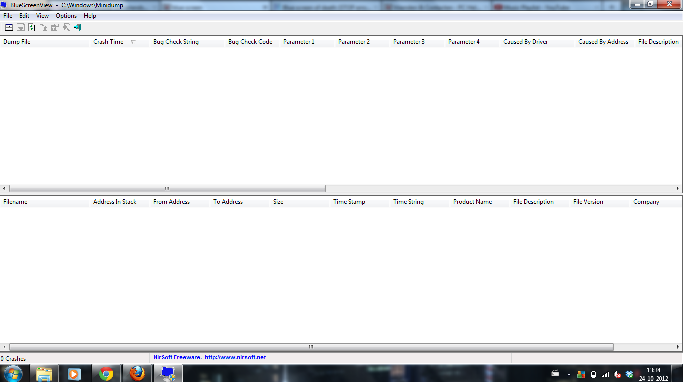Open the NirSoft Freeware website link
Screen dimensions: 684x382
(x=209, y=357)
